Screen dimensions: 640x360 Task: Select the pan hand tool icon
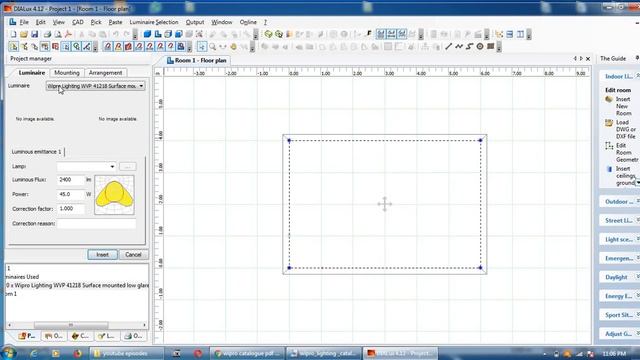233,47
